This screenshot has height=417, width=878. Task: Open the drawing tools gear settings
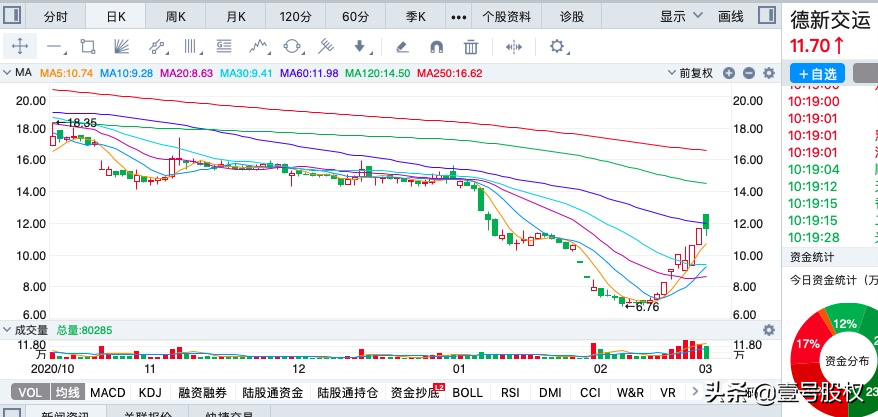(558, 47)
